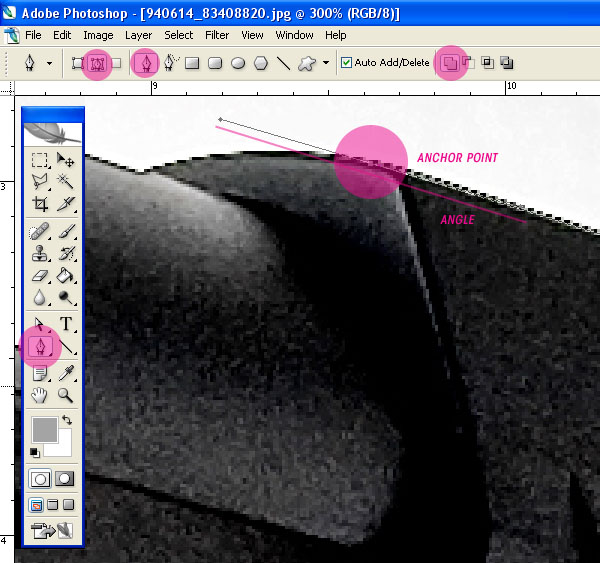Open the File menu

[x=33, y=35]
